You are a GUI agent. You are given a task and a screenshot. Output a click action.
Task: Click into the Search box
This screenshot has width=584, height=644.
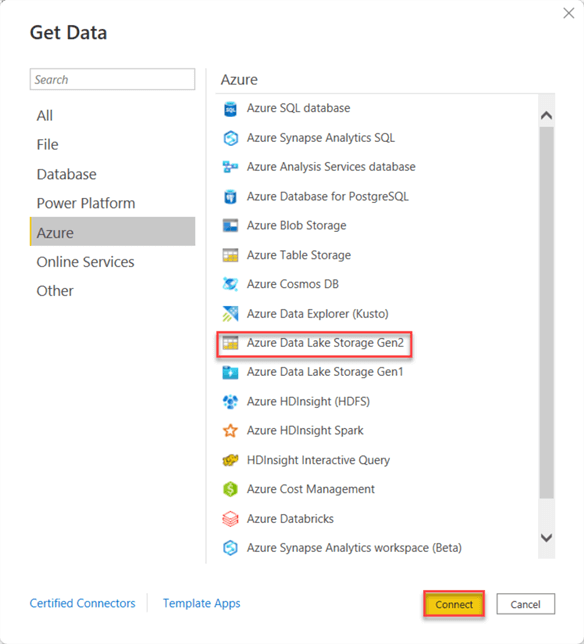coord(113,79)
